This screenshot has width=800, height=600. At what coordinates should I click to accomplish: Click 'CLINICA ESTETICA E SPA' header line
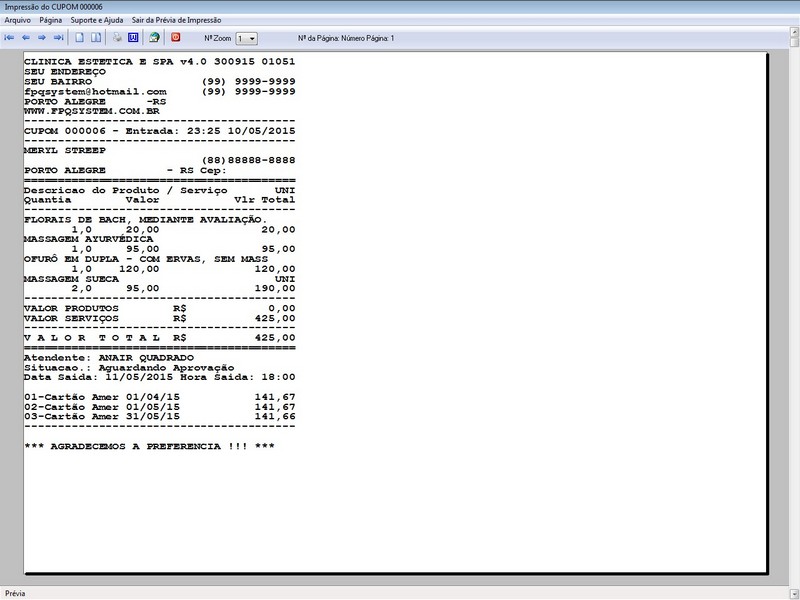[160, 62]
